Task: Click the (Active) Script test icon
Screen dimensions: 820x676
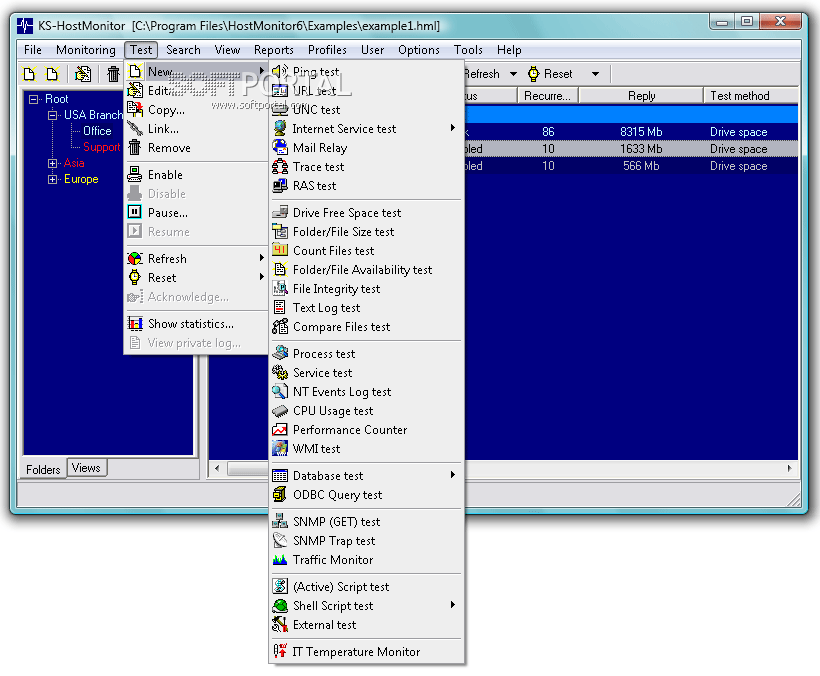Action: (280, 586)
